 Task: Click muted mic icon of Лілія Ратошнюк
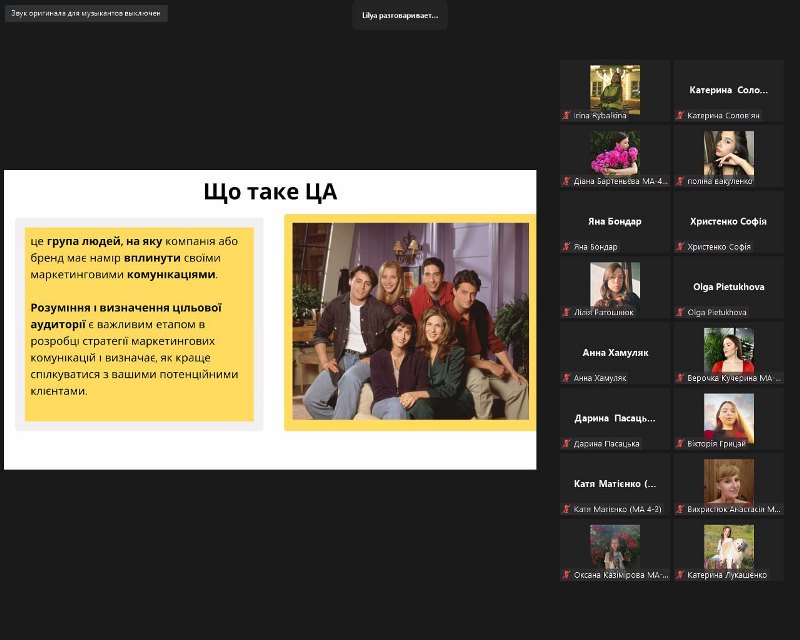(566, 312)
